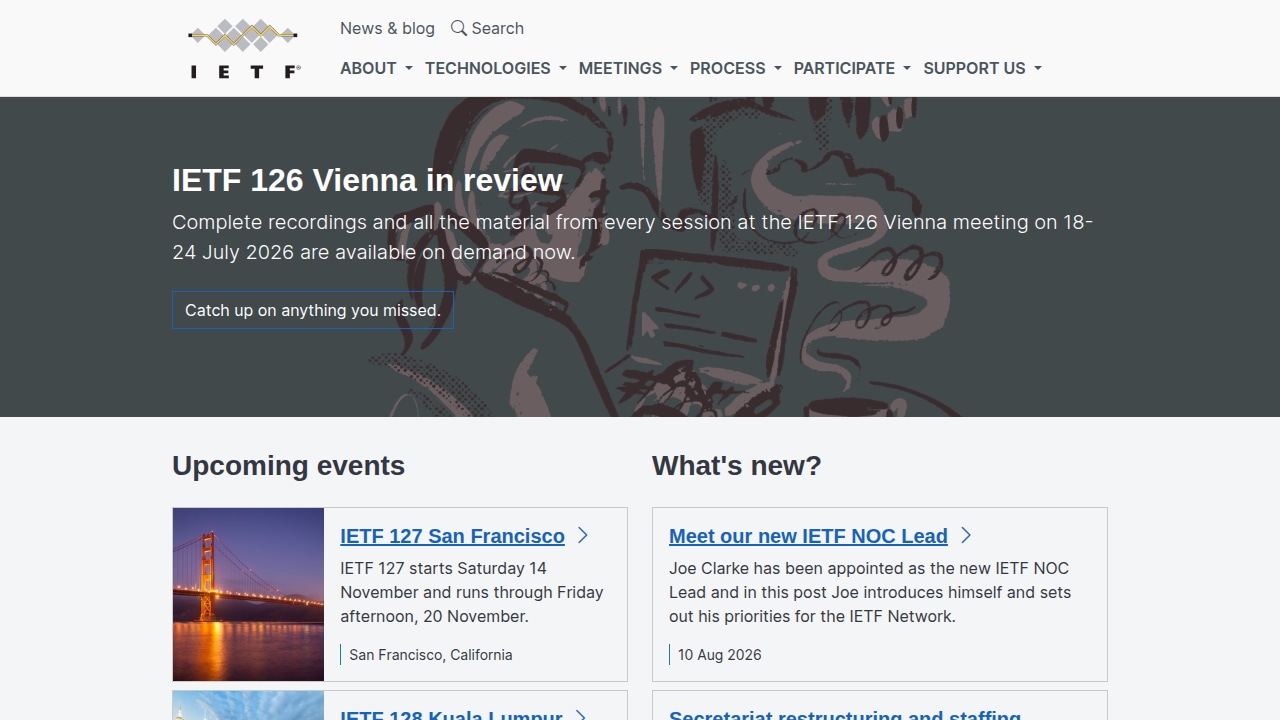Click the IETF logo
1280x720 pixels.
pos(244,48)
